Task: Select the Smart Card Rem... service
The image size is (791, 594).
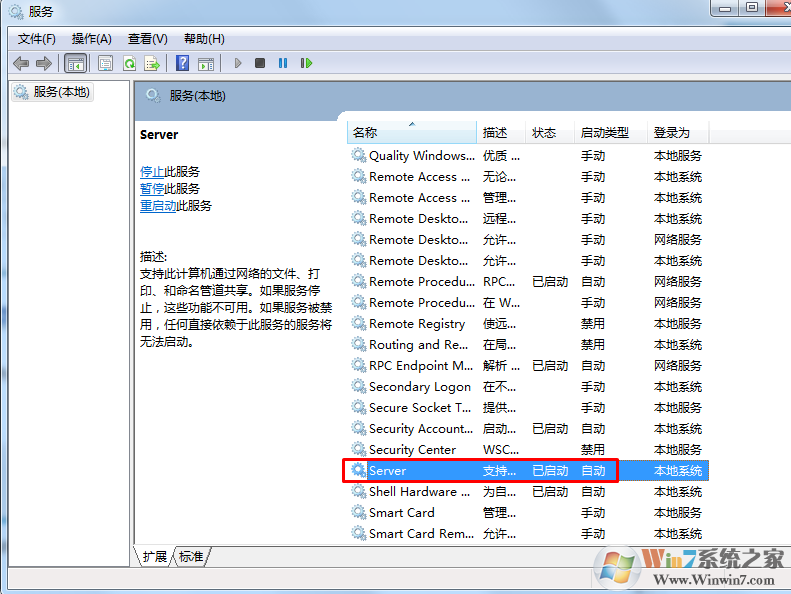Action: pyautogui.click(x=421, y=533)
